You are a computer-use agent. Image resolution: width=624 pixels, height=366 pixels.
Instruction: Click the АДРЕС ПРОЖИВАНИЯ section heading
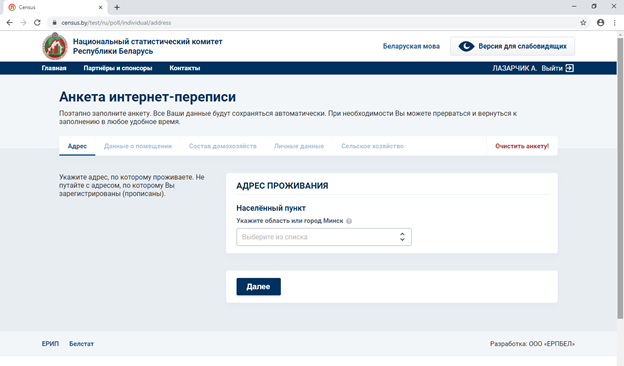pyautogui.click(x=282, y=186)
